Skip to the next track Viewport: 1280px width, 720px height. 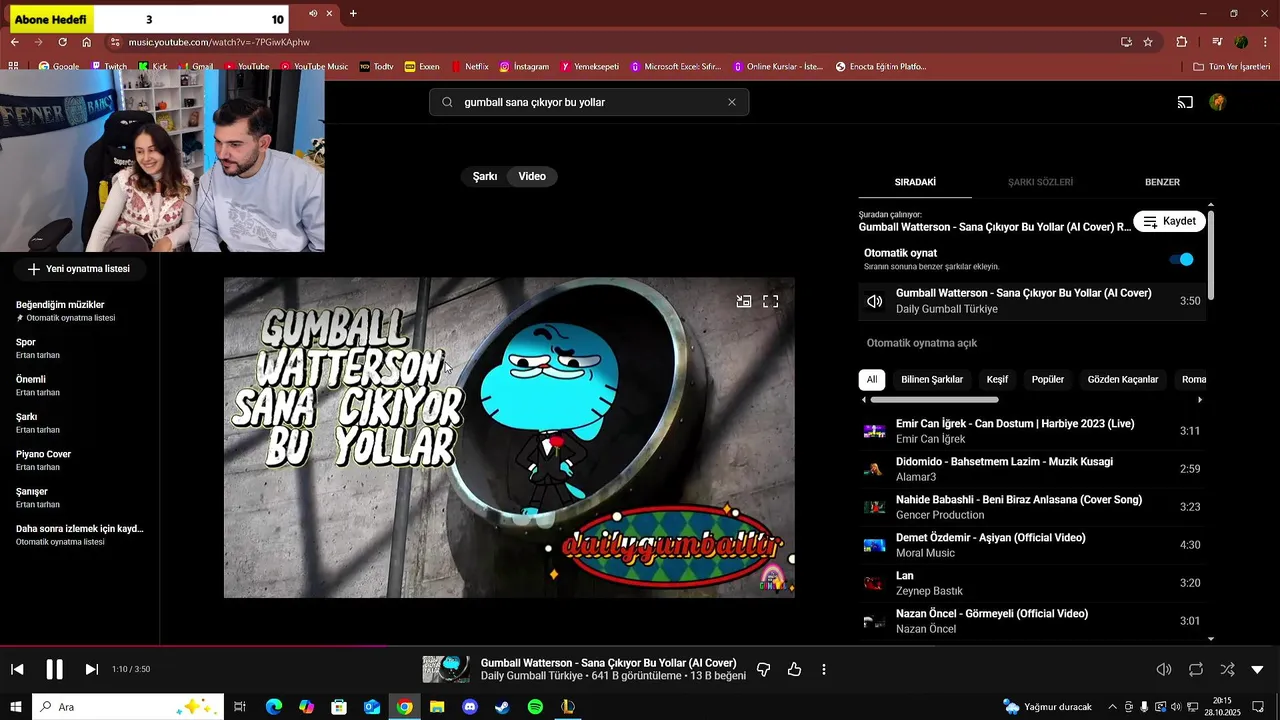coord(92,669)
